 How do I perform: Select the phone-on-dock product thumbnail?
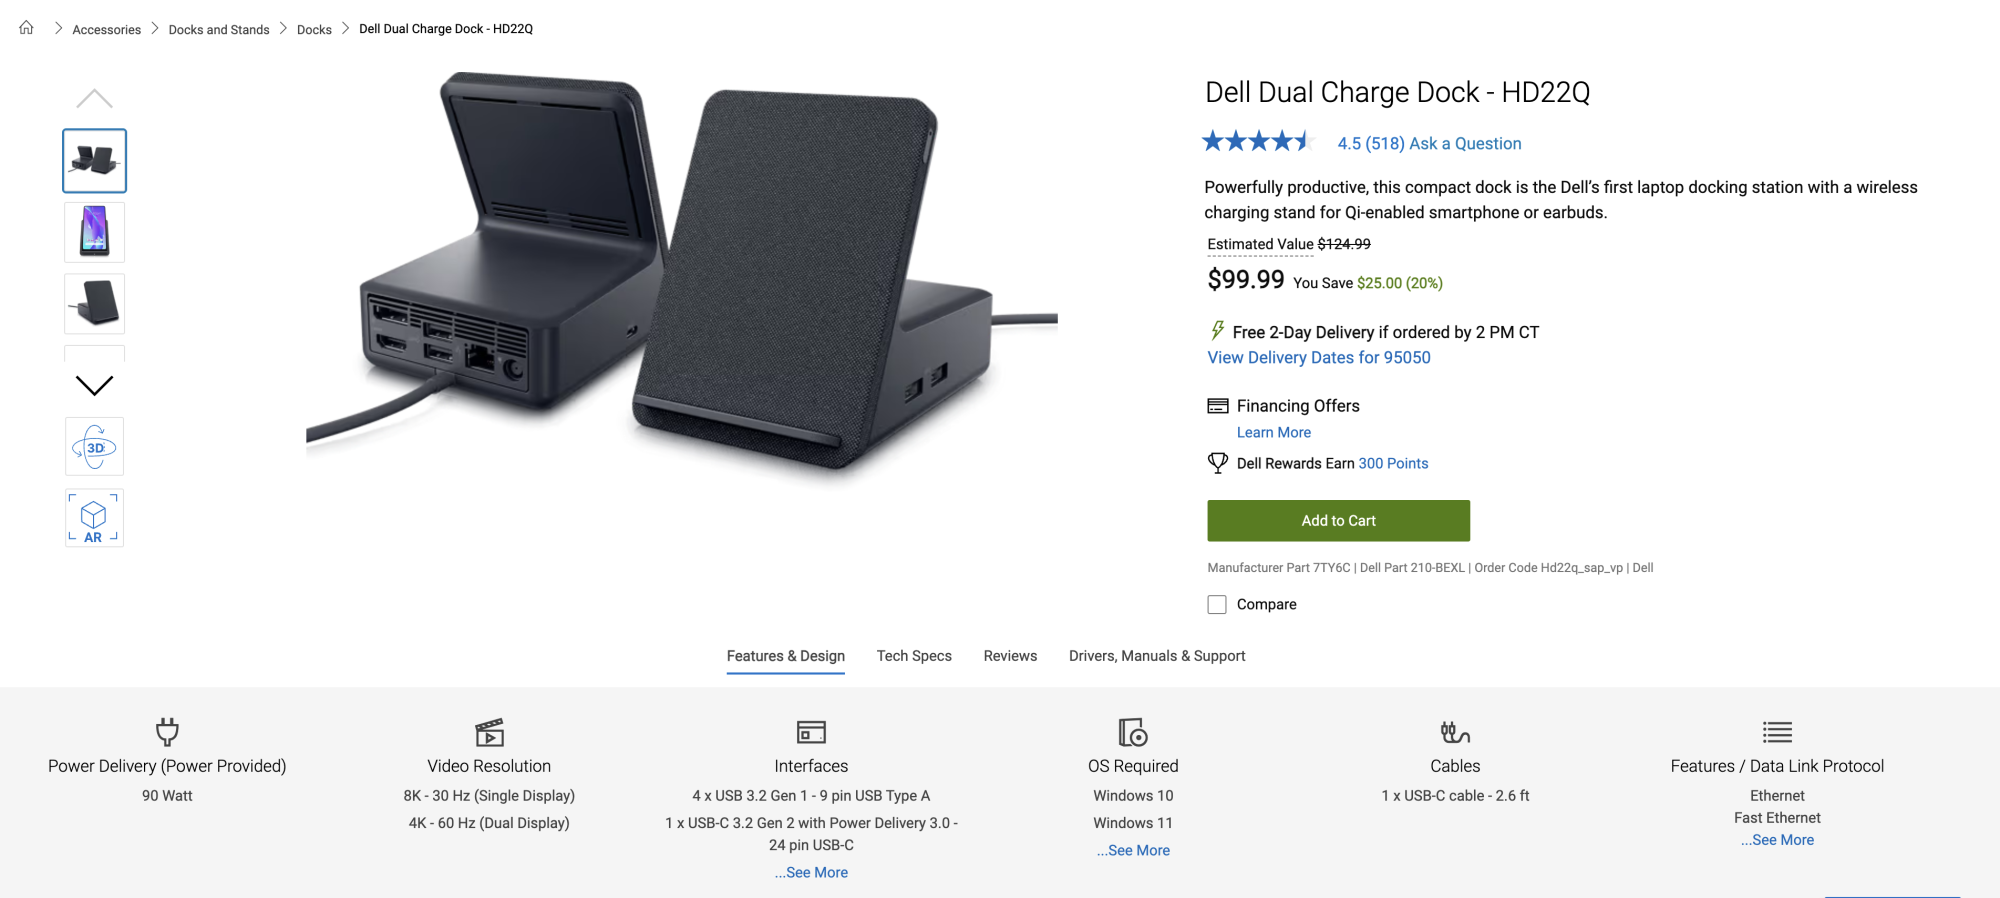point(95,232)
